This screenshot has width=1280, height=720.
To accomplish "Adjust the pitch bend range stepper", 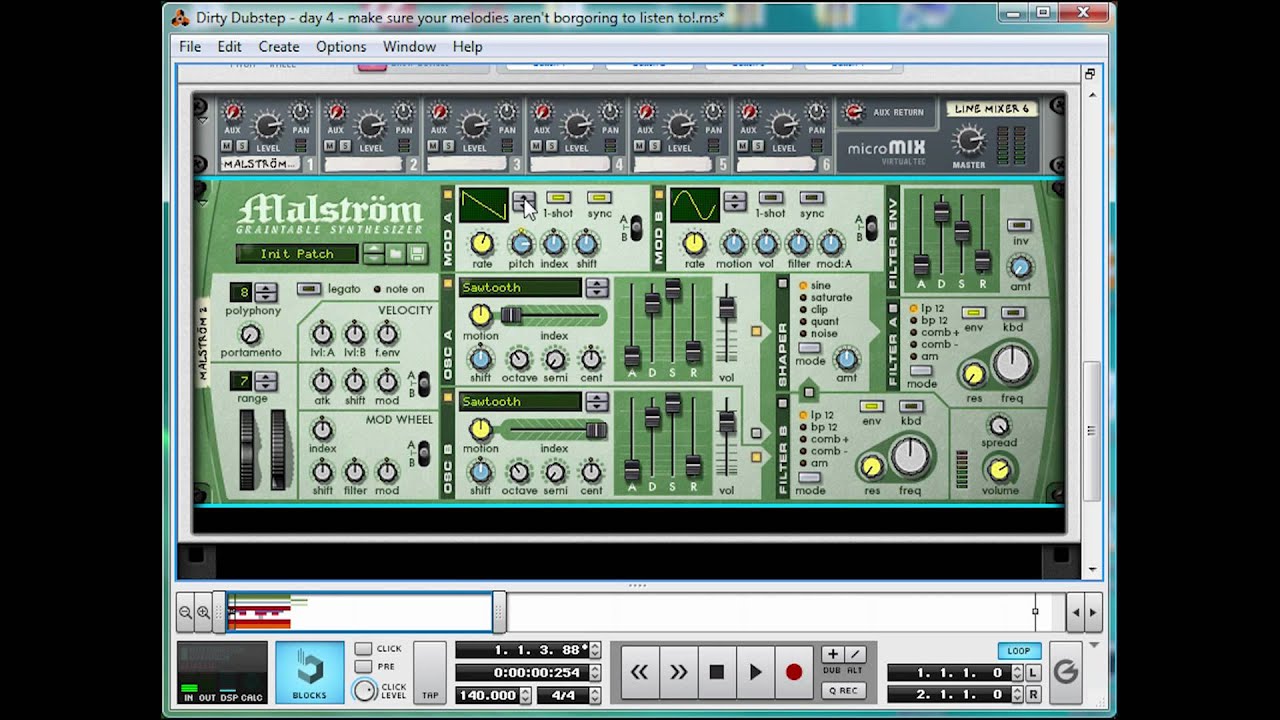I will 265,381.
